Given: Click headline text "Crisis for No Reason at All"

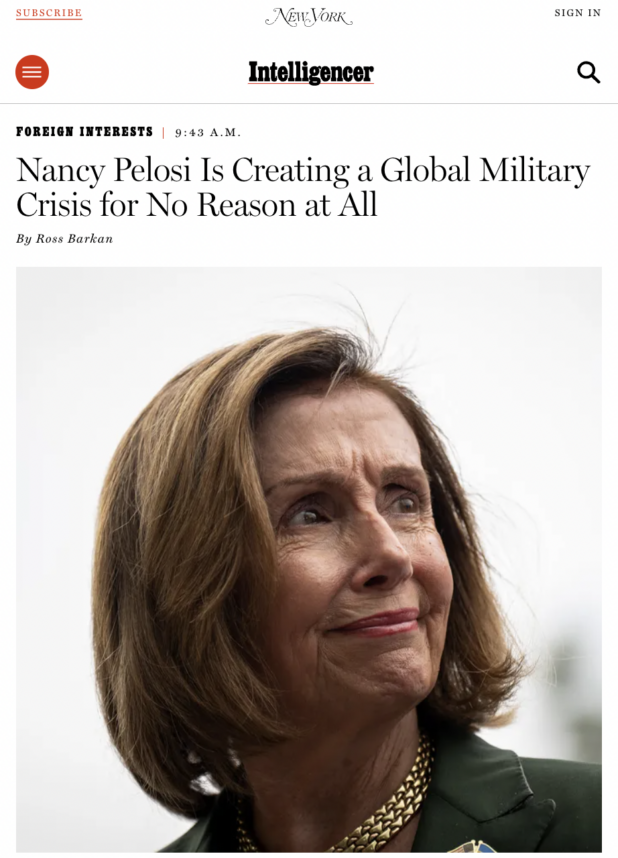Looking at the screenshot, I should [x=197, y=205].
